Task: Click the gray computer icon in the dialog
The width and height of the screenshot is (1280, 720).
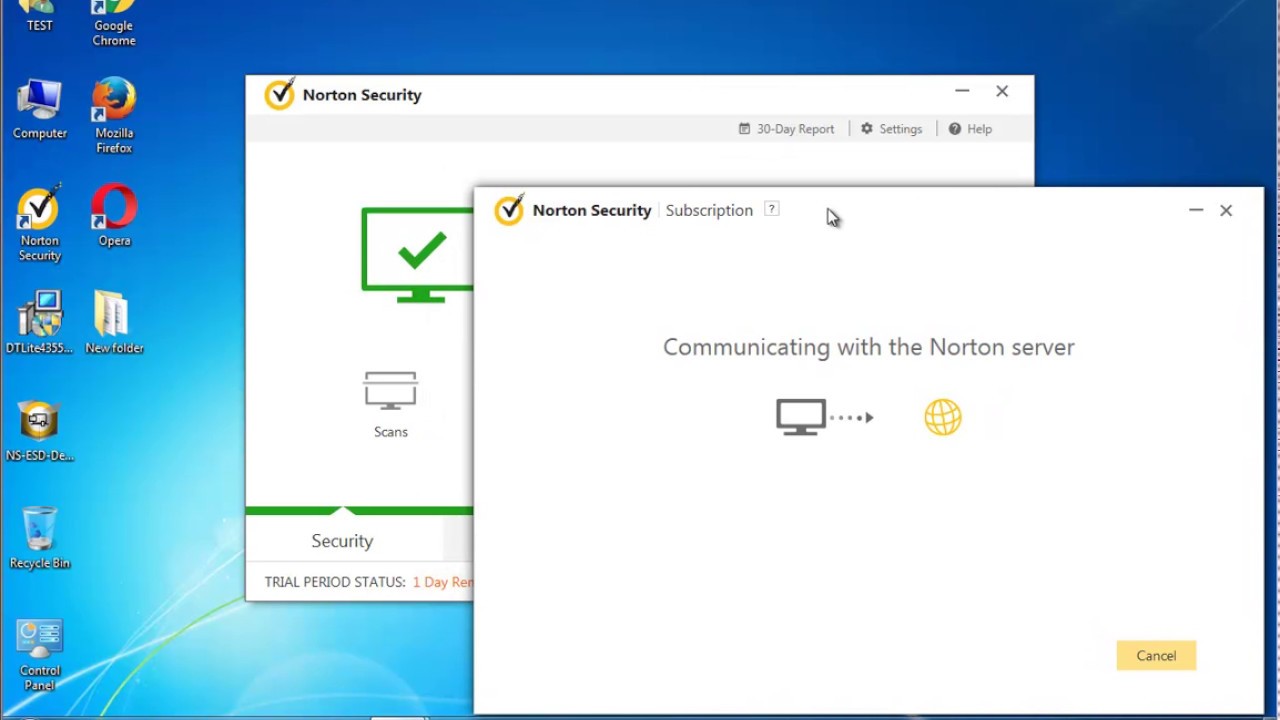Action: click(801, 417)
